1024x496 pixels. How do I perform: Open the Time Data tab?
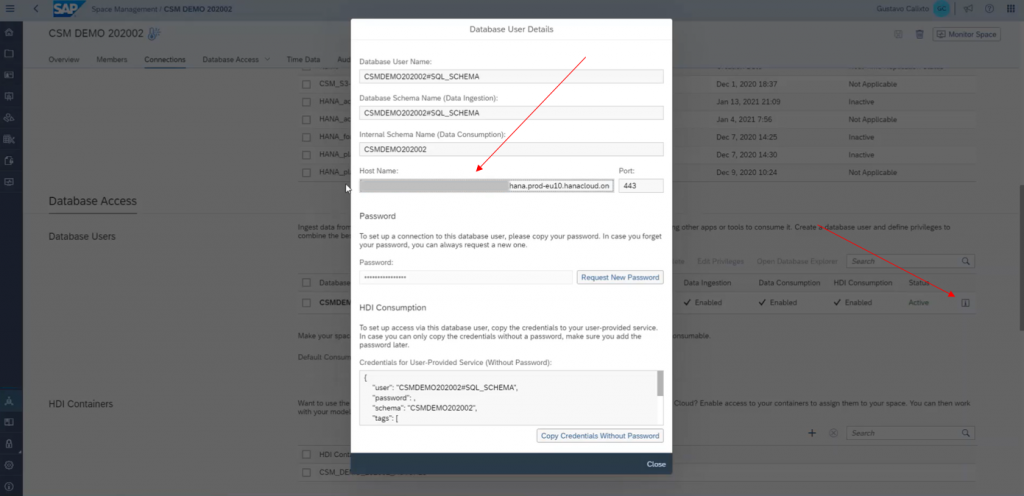tap(304, 59)
